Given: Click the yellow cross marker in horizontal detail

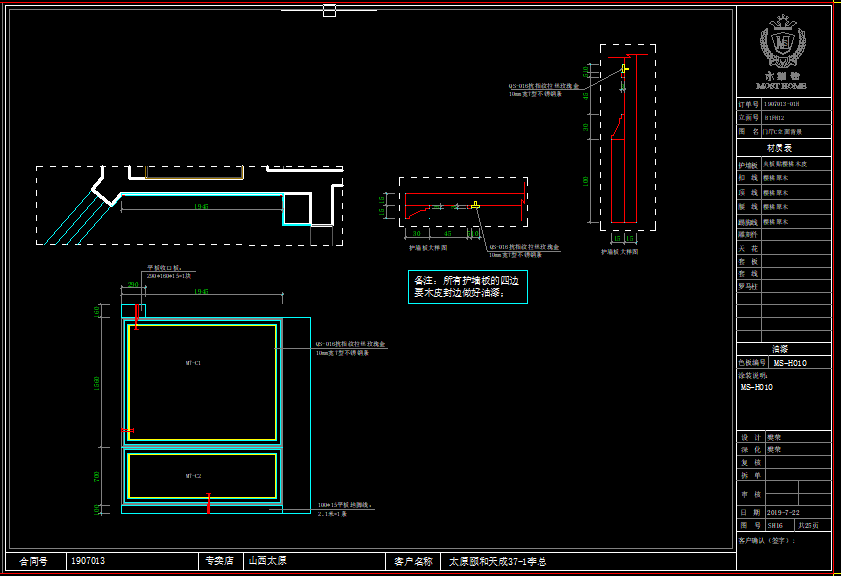Looking at the screenshot, I should pyautogui.click(x=476, y=205).
